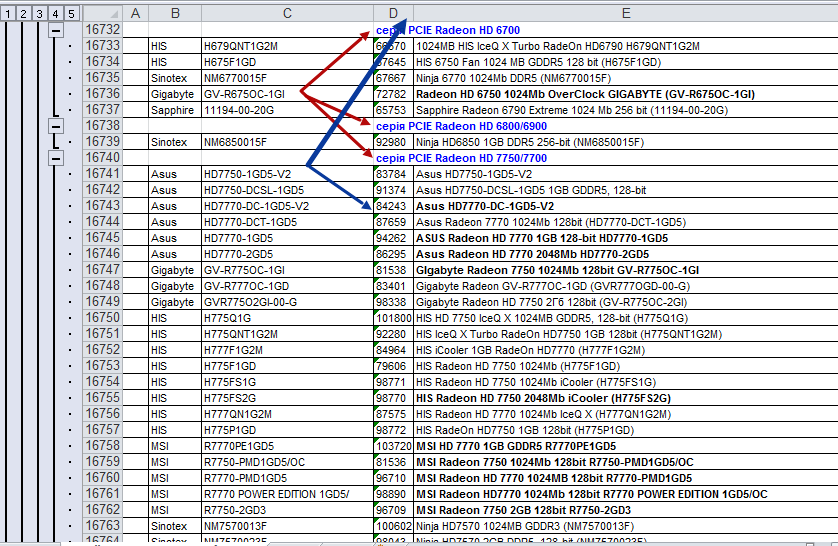Collapse outline group at row 16738
Viewport: 838px width, 546px height.
56,126
